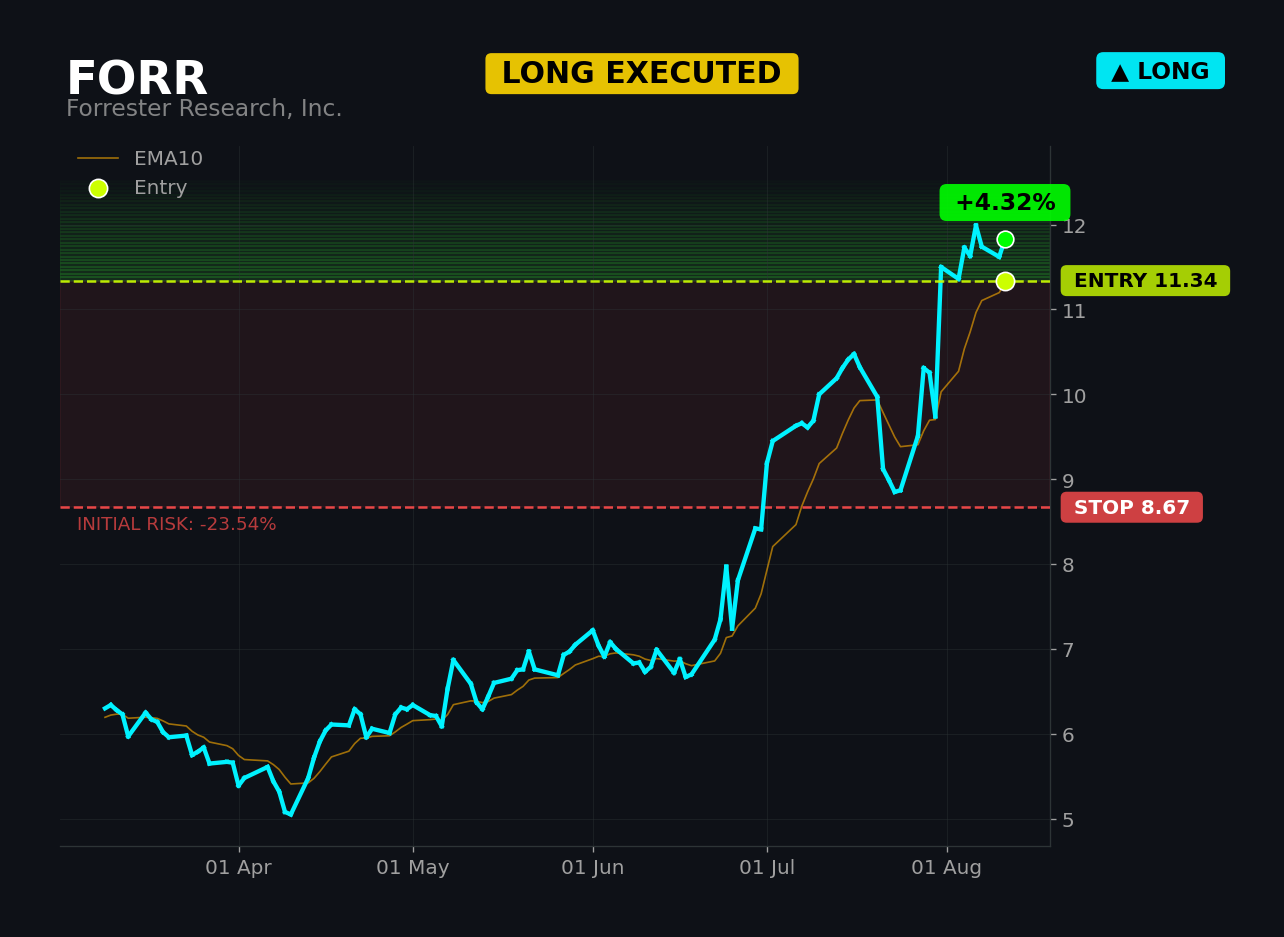1284x937 pixels.
Task: Click the 01 May date axis label
Action: point(413,868)
